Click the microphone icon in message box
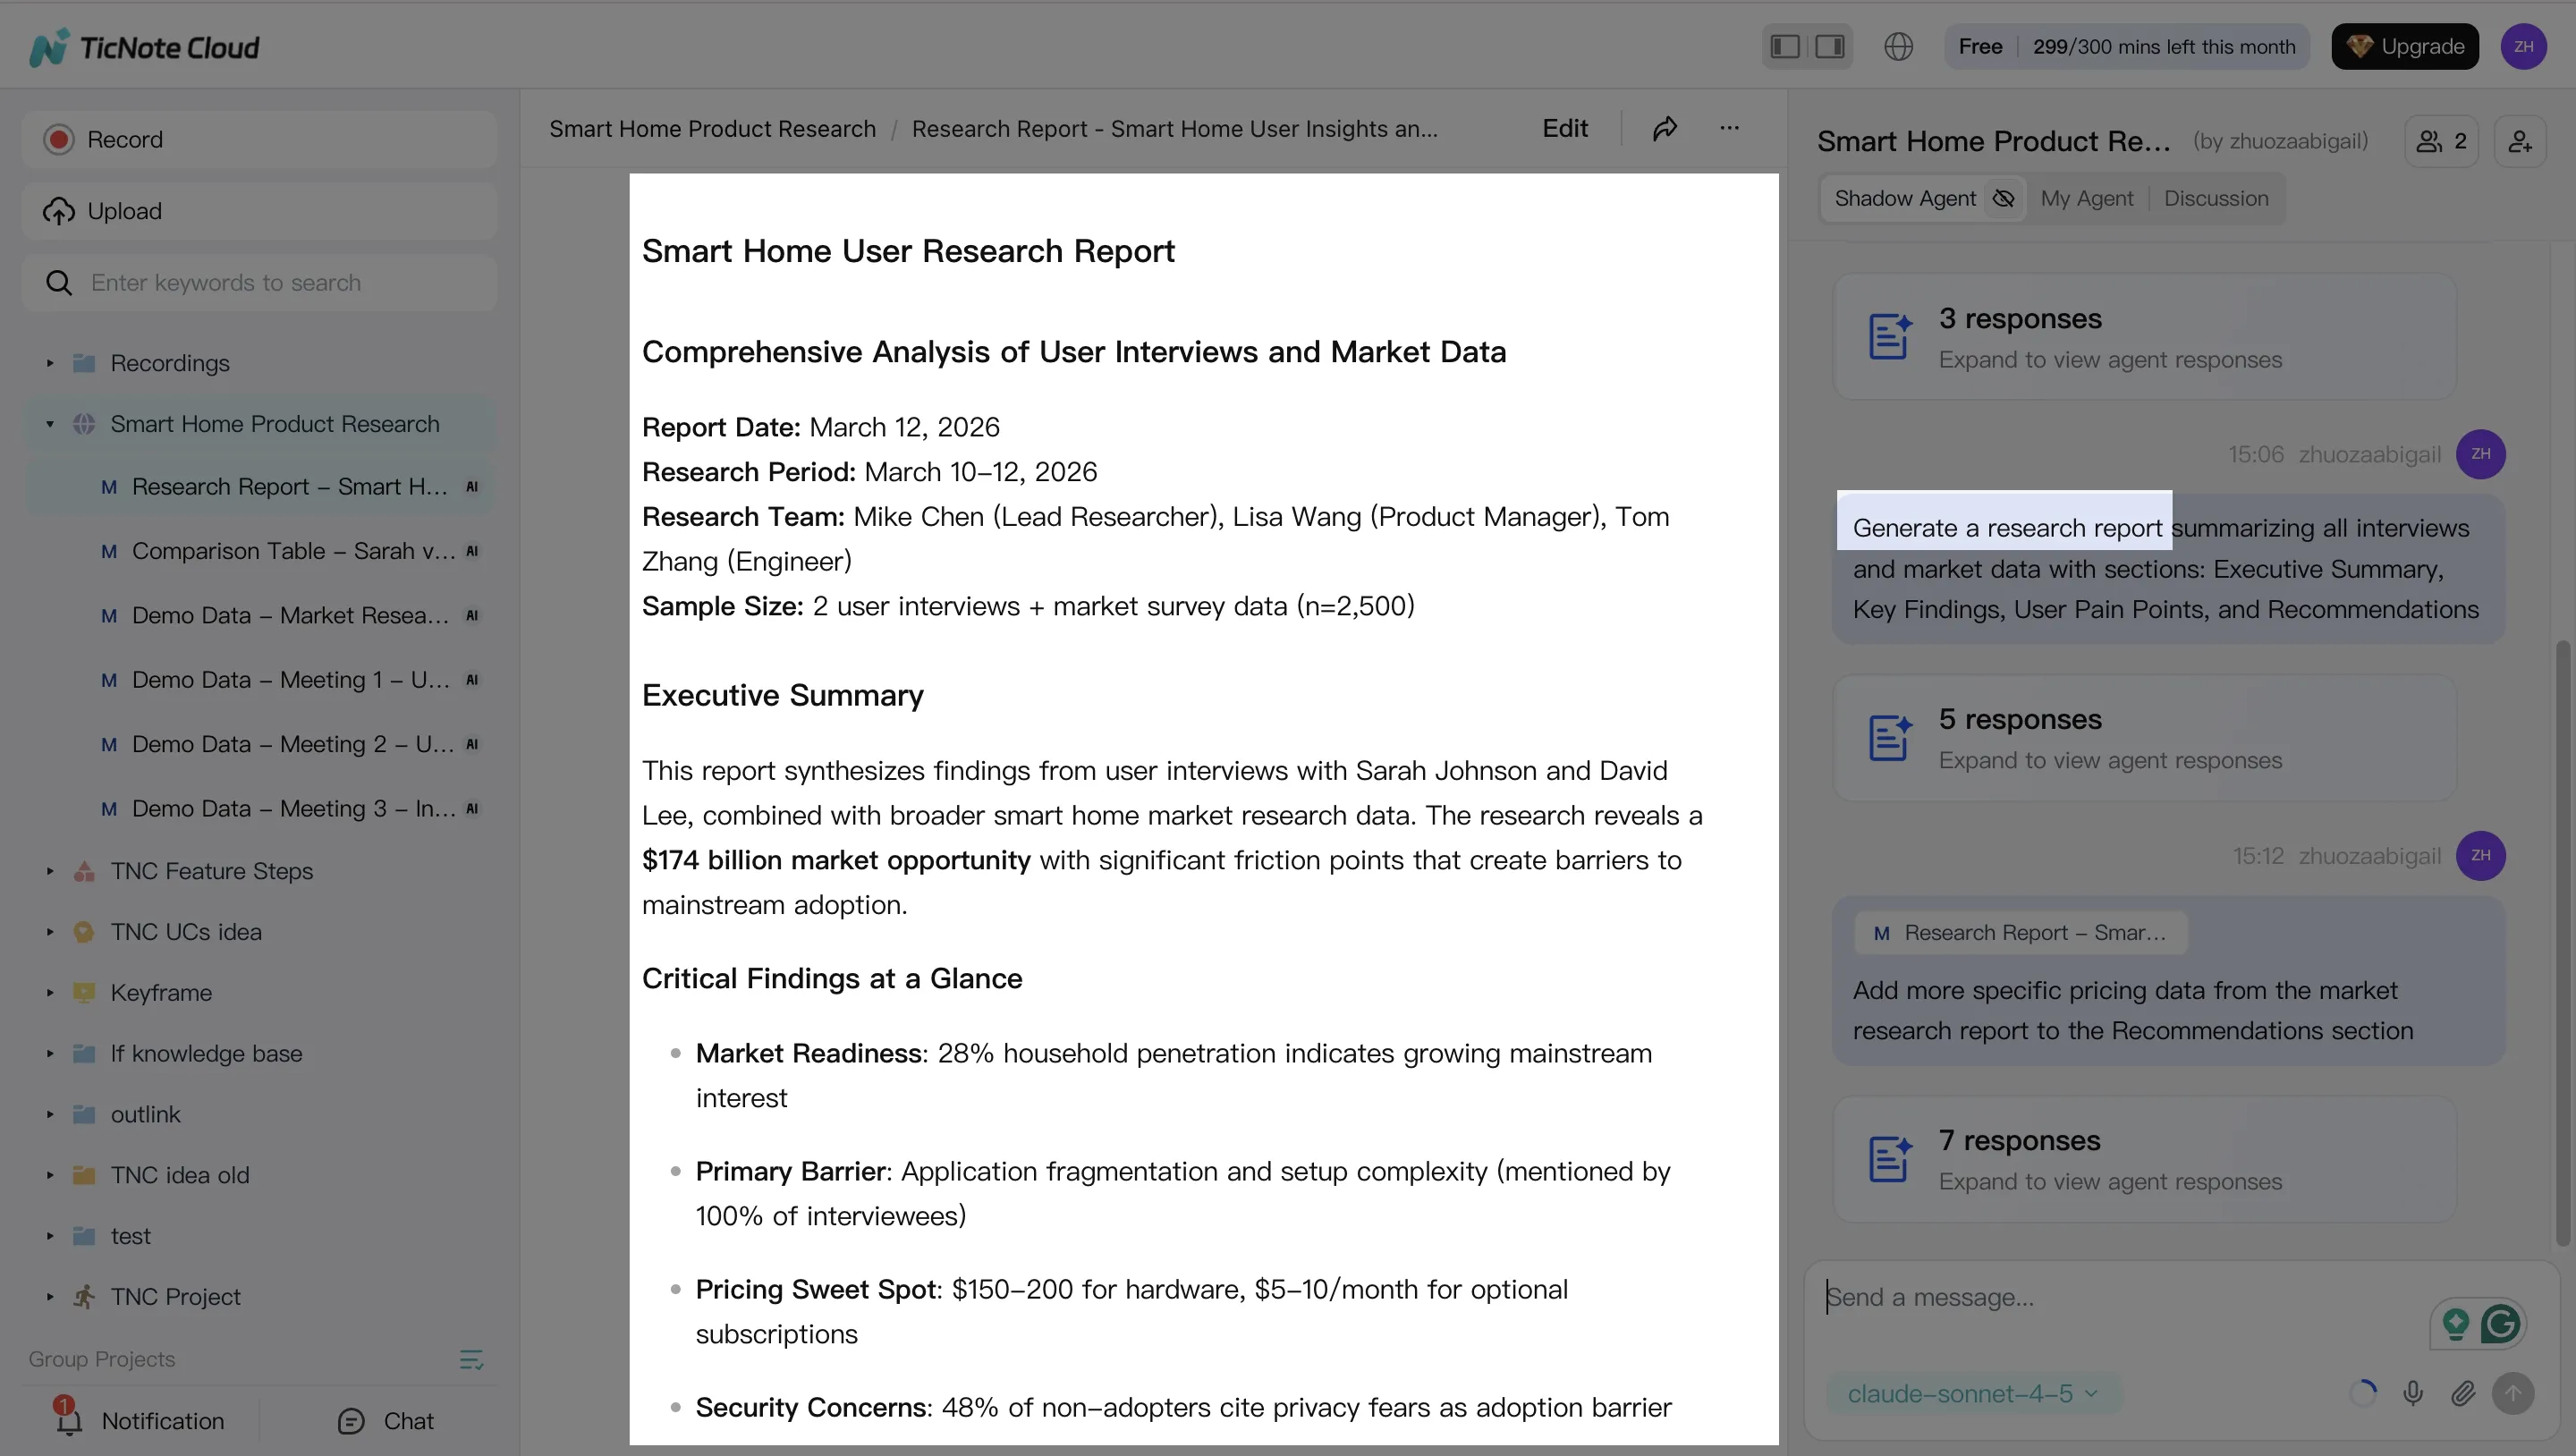The height and width of the screenshot is (1456, 2576). tap(2413, 1393)
